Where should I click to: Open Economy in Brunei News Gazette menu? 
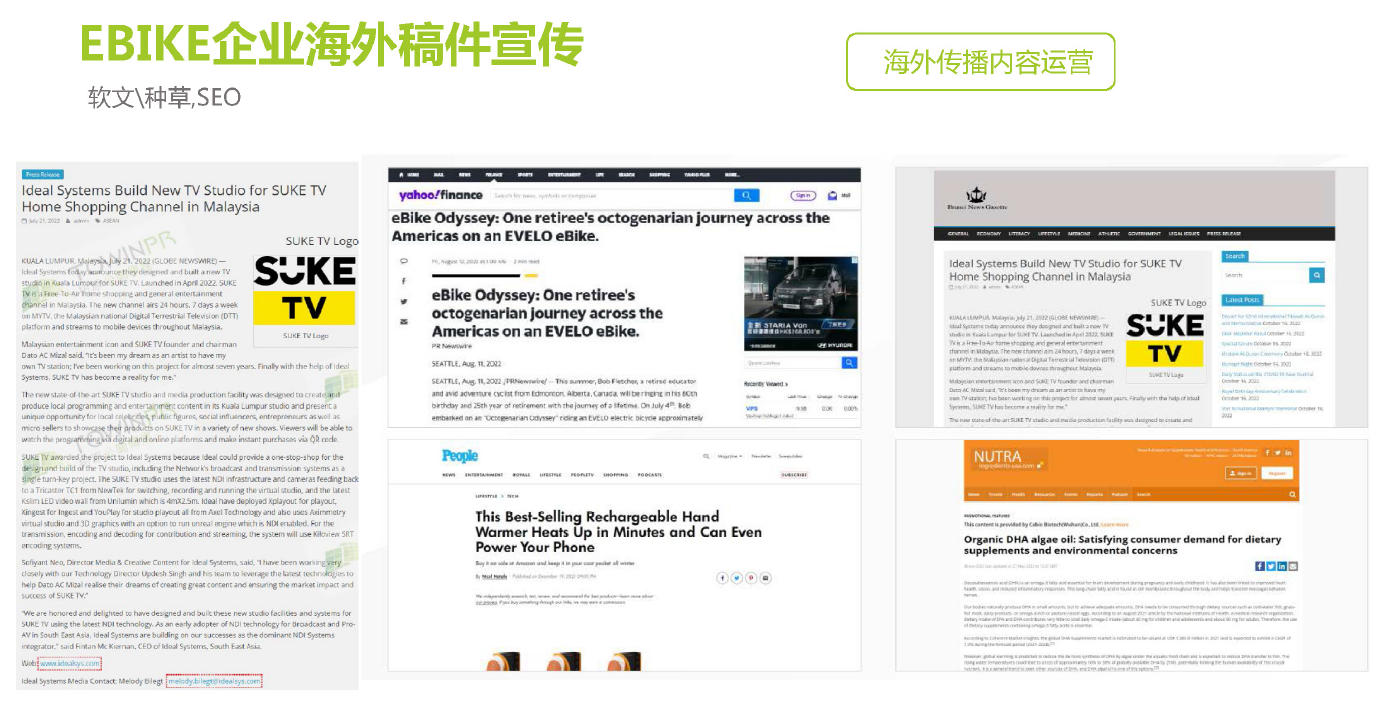[988, 233]
